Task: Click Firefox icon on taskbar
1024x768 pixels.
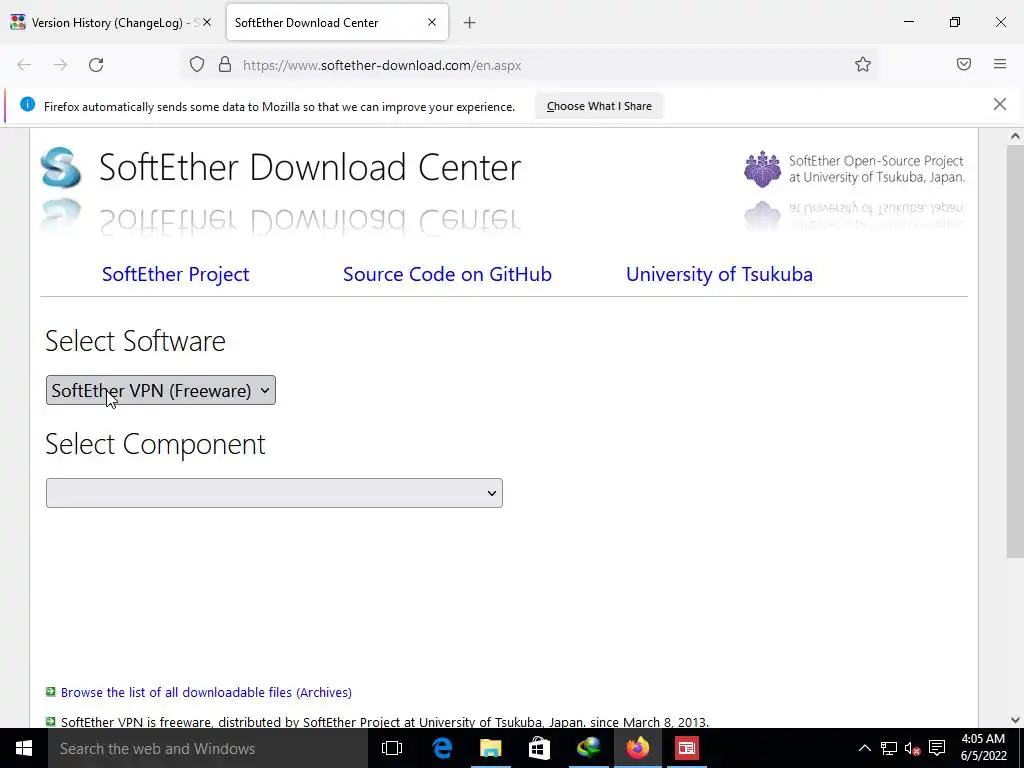Action: [x=637, y=748]
